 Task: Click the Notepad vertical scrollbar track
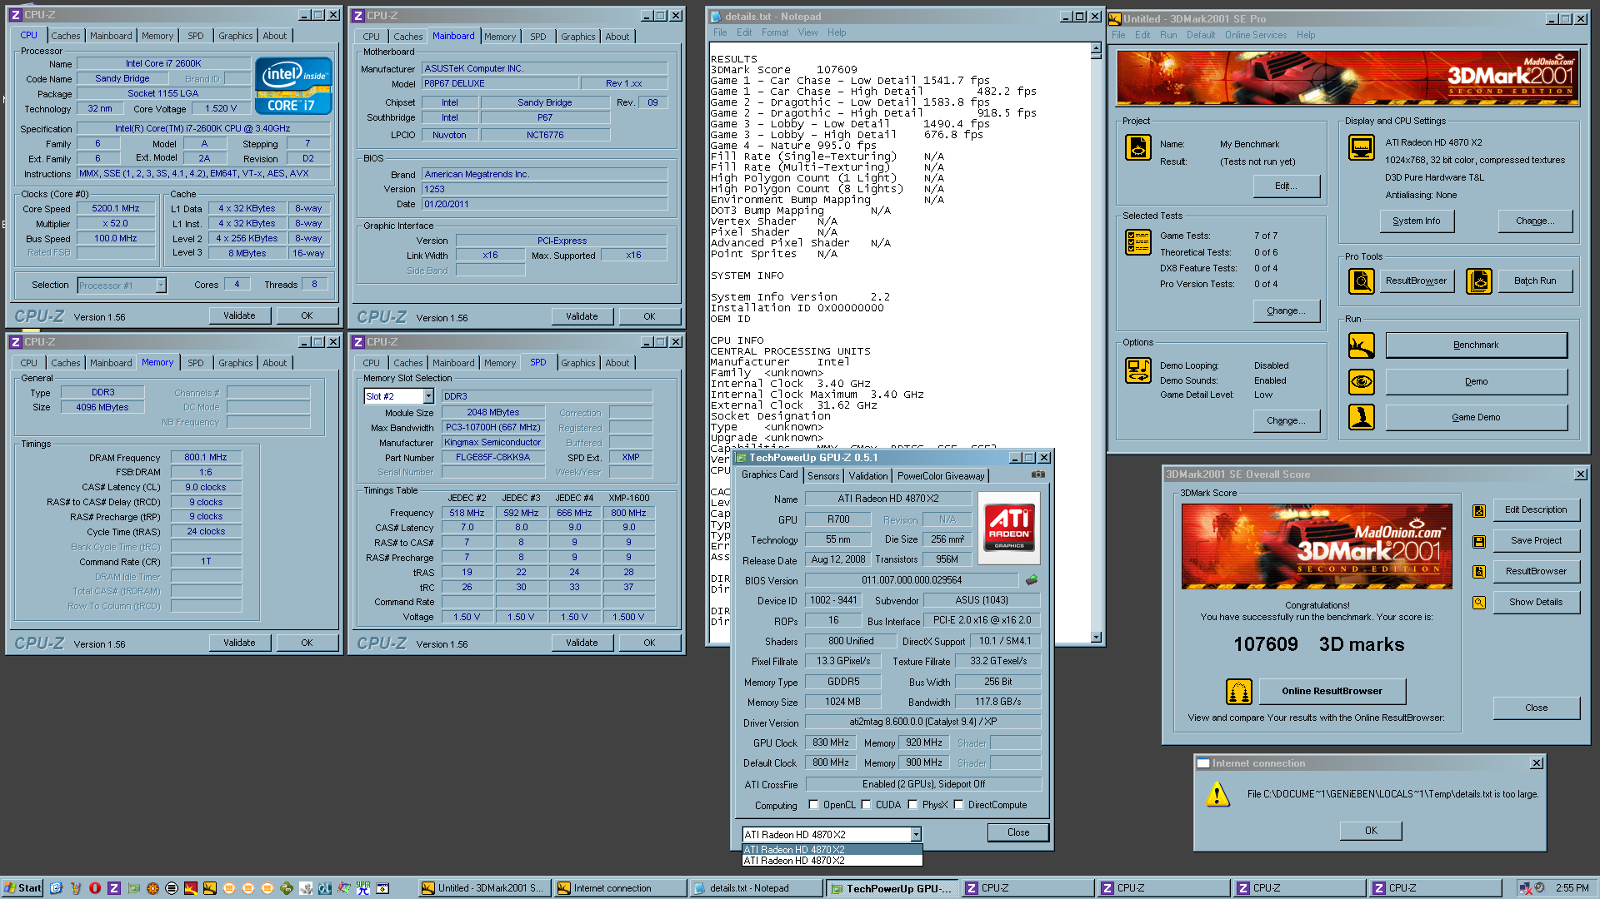(1096, 343)
